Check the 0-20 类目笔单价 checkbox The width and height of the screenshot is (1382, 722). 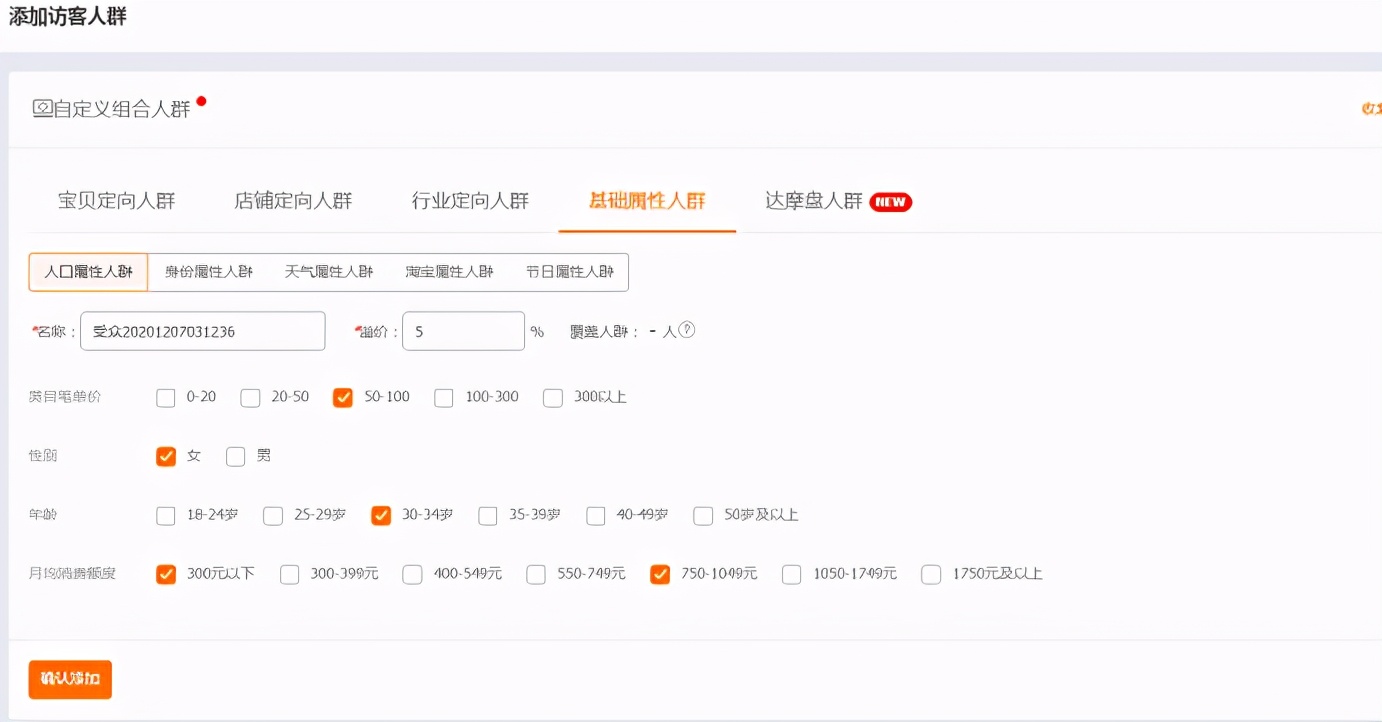(x=165, y=397)
